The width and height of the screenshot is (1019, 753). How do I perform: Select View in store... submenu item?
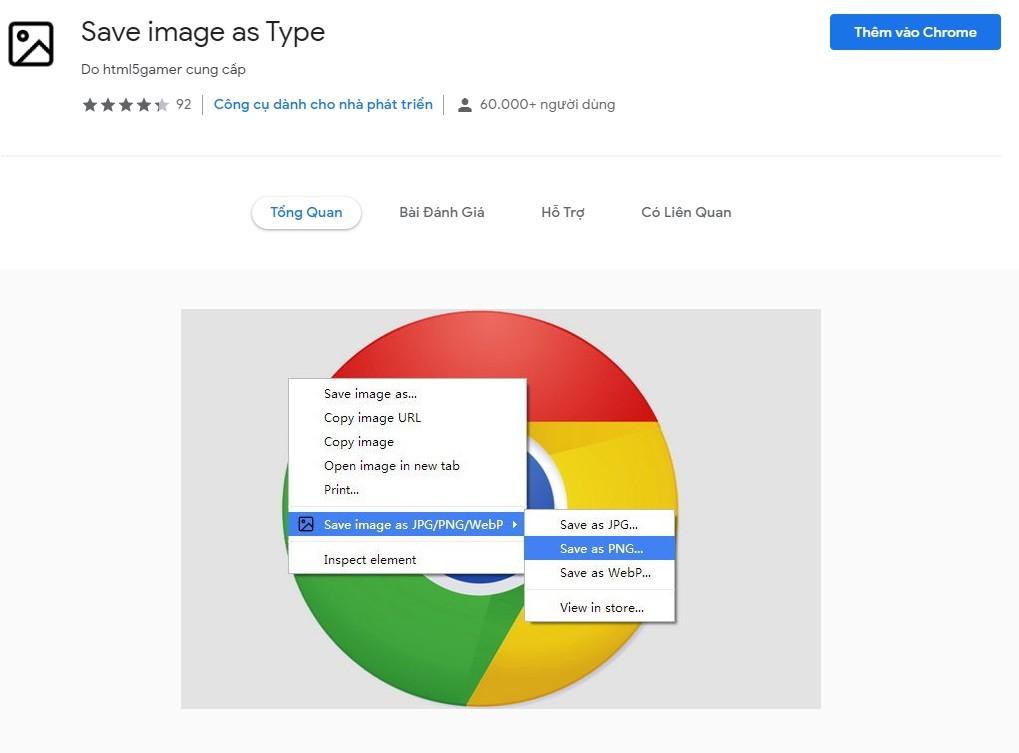tap(599, 607)
